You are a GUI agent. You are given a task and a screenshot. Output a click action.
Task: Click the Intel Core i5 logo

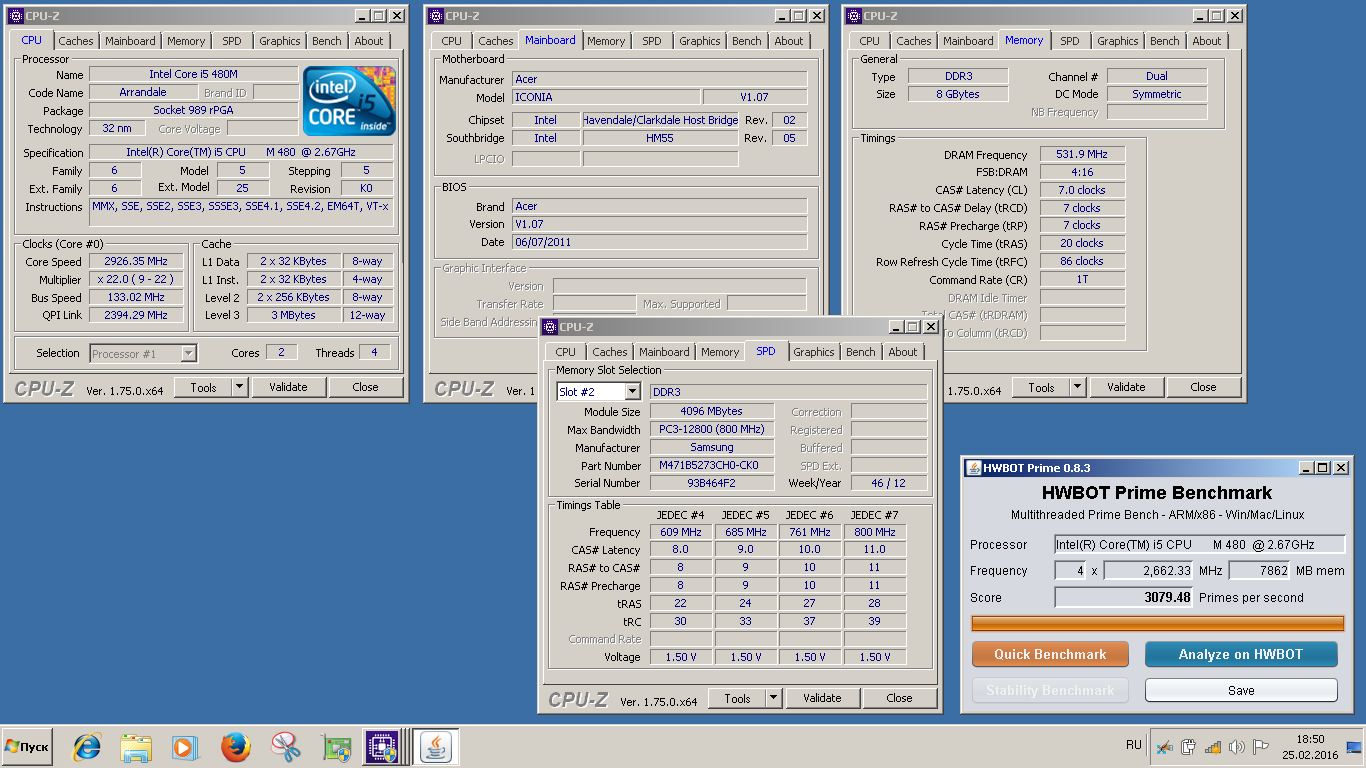point(349,101)
